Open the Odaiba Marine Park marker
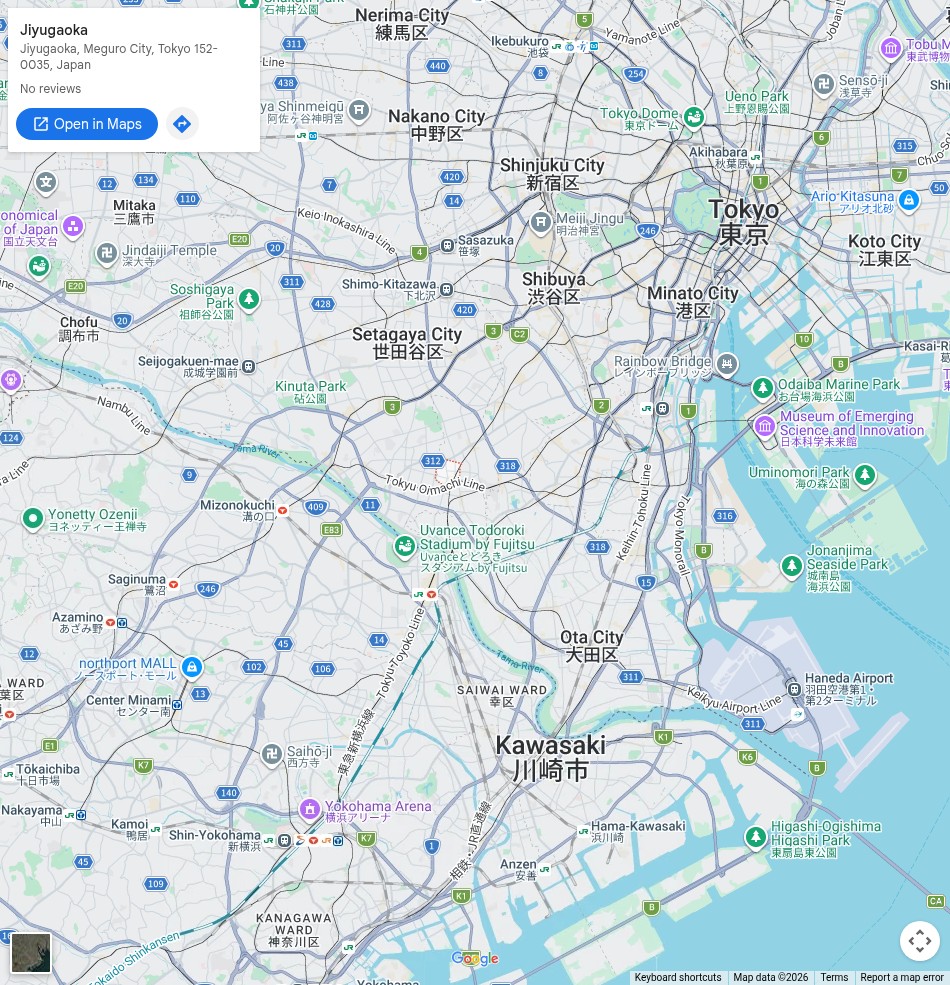Viewport: 950px width, 985px height. tap(763, 388)
